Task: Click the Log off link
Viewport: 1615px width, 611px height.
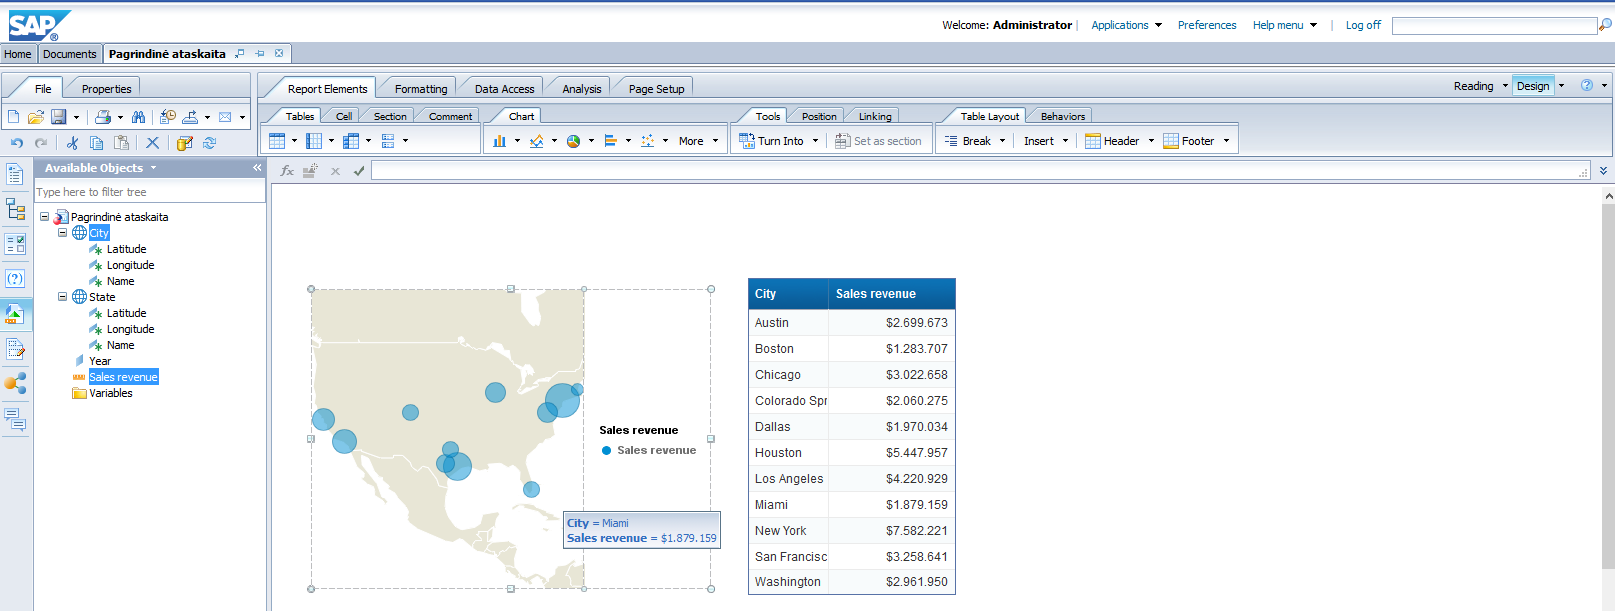Action: pos(1362,25)
